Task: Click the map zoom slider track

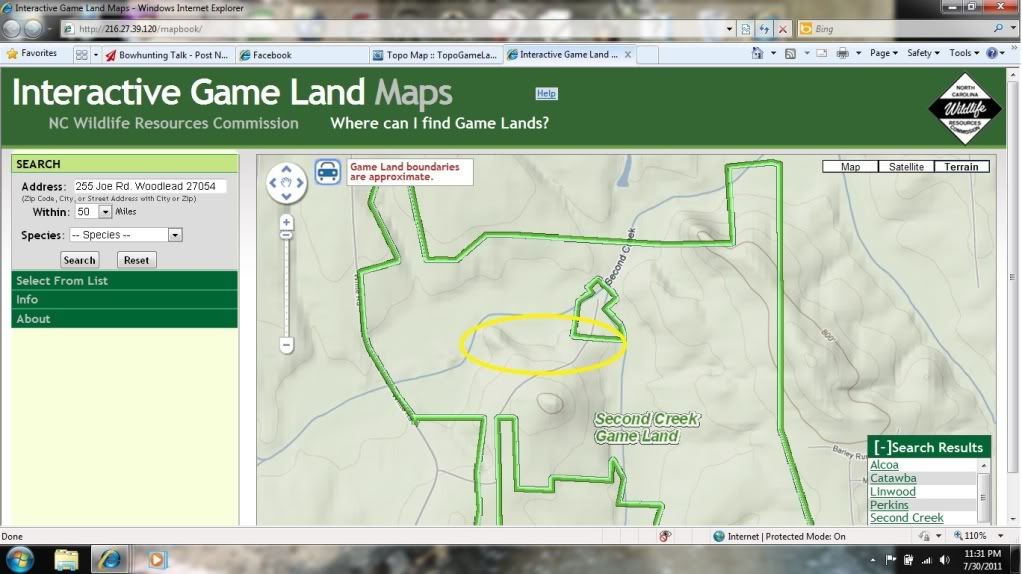Action: click(x=286, y=285)
